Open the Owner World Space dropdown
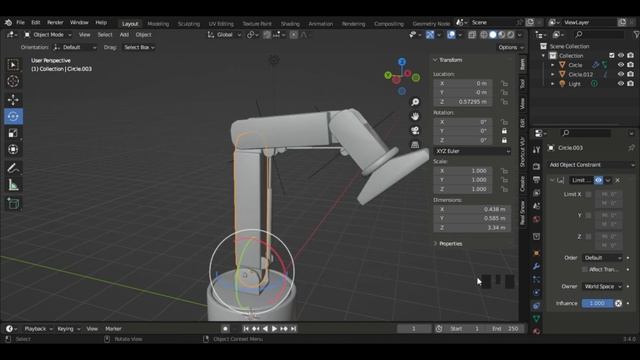The width and height of the screenshot is (640, 360). coord(602,287)
